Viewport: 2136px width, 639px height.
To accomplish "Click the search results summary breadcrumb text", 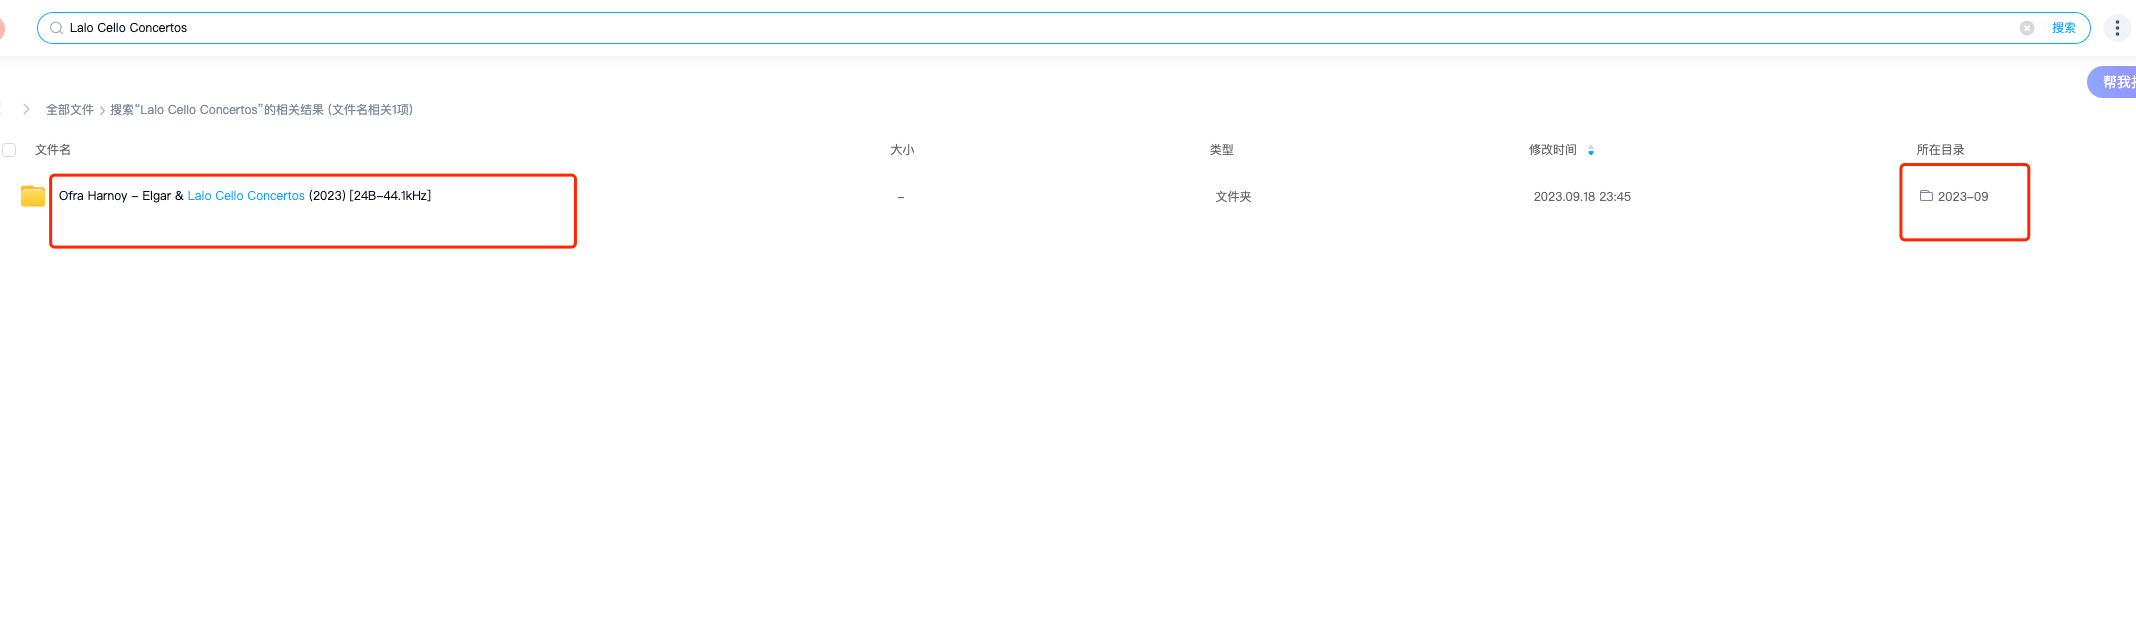I will pyautogui.click(x=261, y=110).
